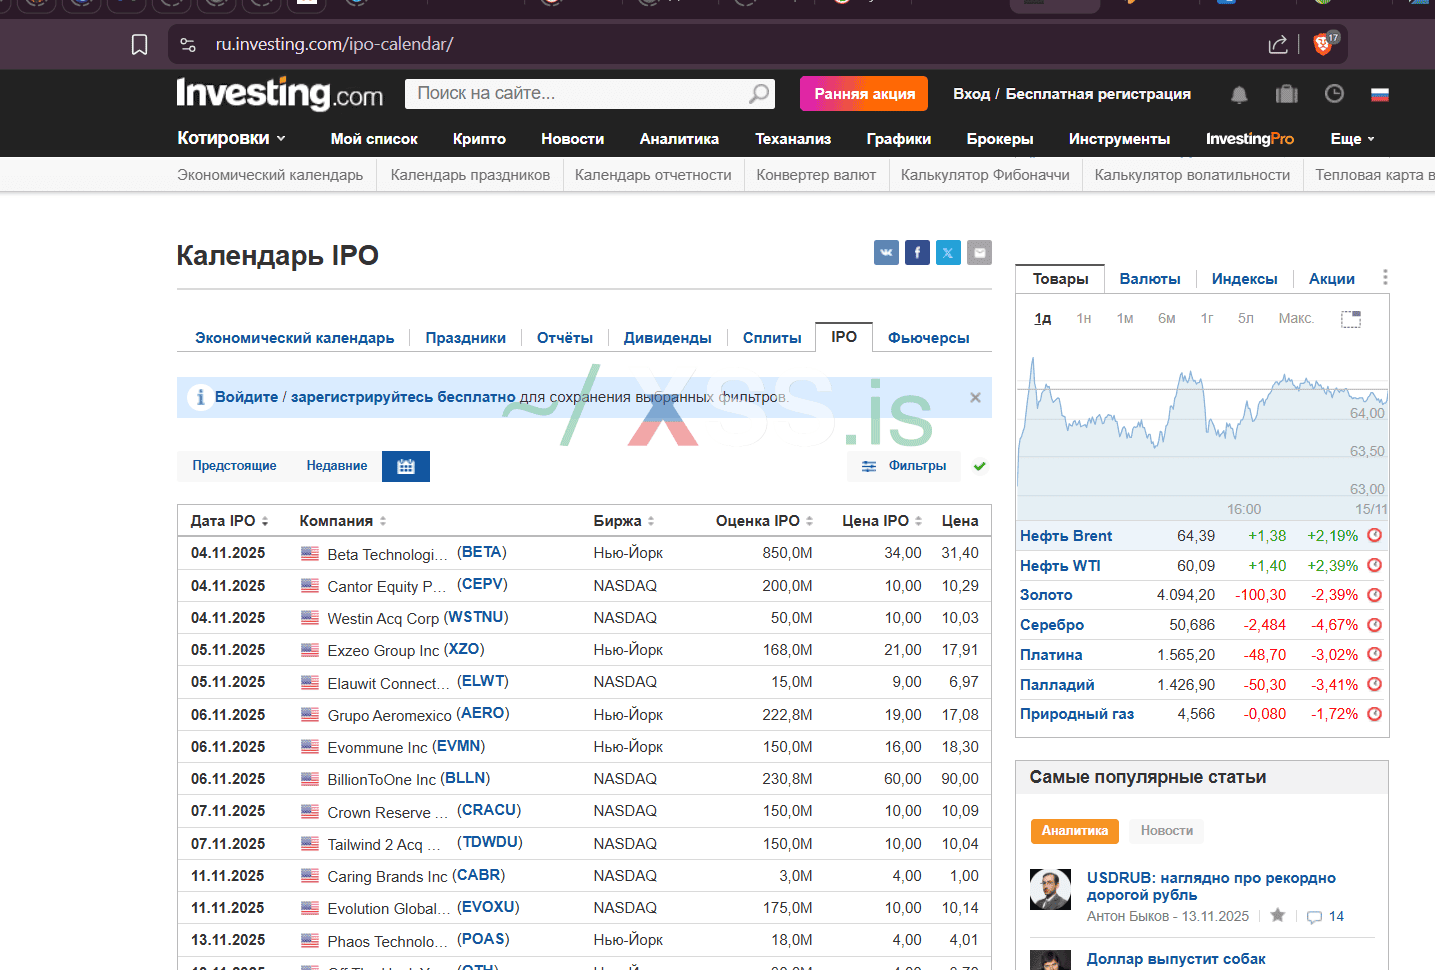Click the clock icon in Нефть Brent row
This screenshot has width=1435, height=970.
pos(1375,535)
